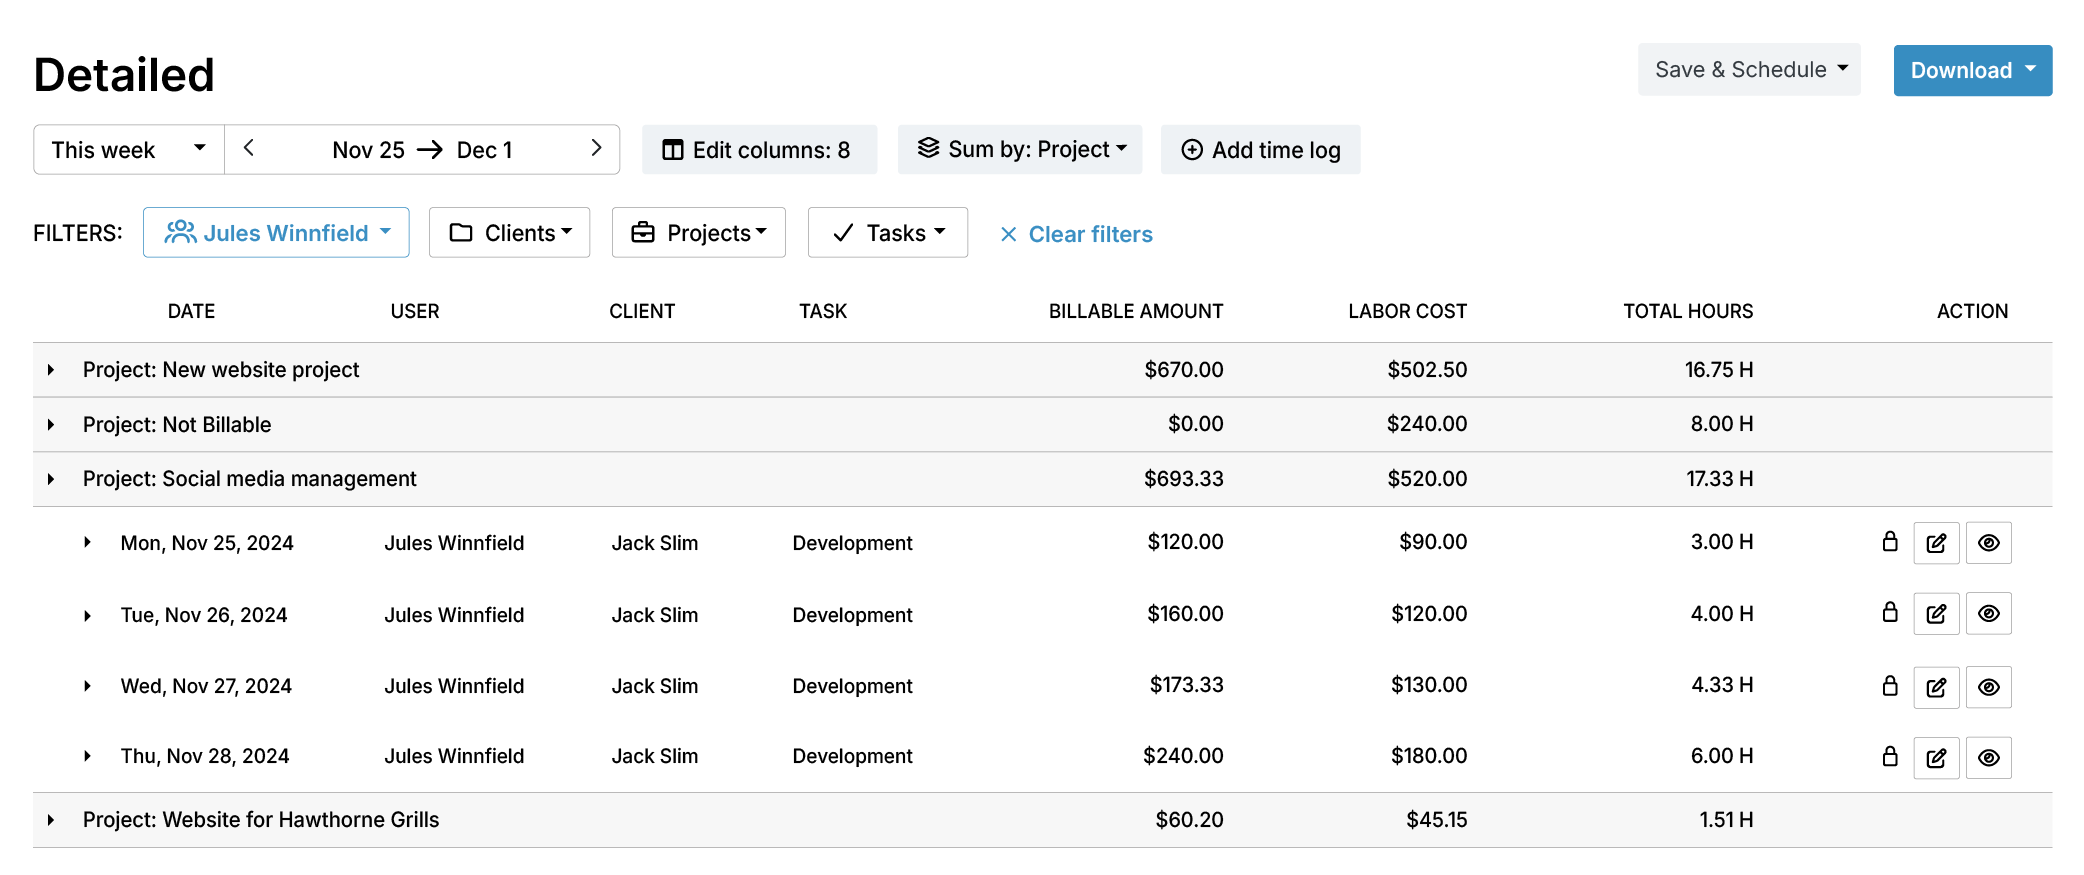The image size is (2084, 875).
Task: Open the Projects filter dropdown
Action: [698, 232]
